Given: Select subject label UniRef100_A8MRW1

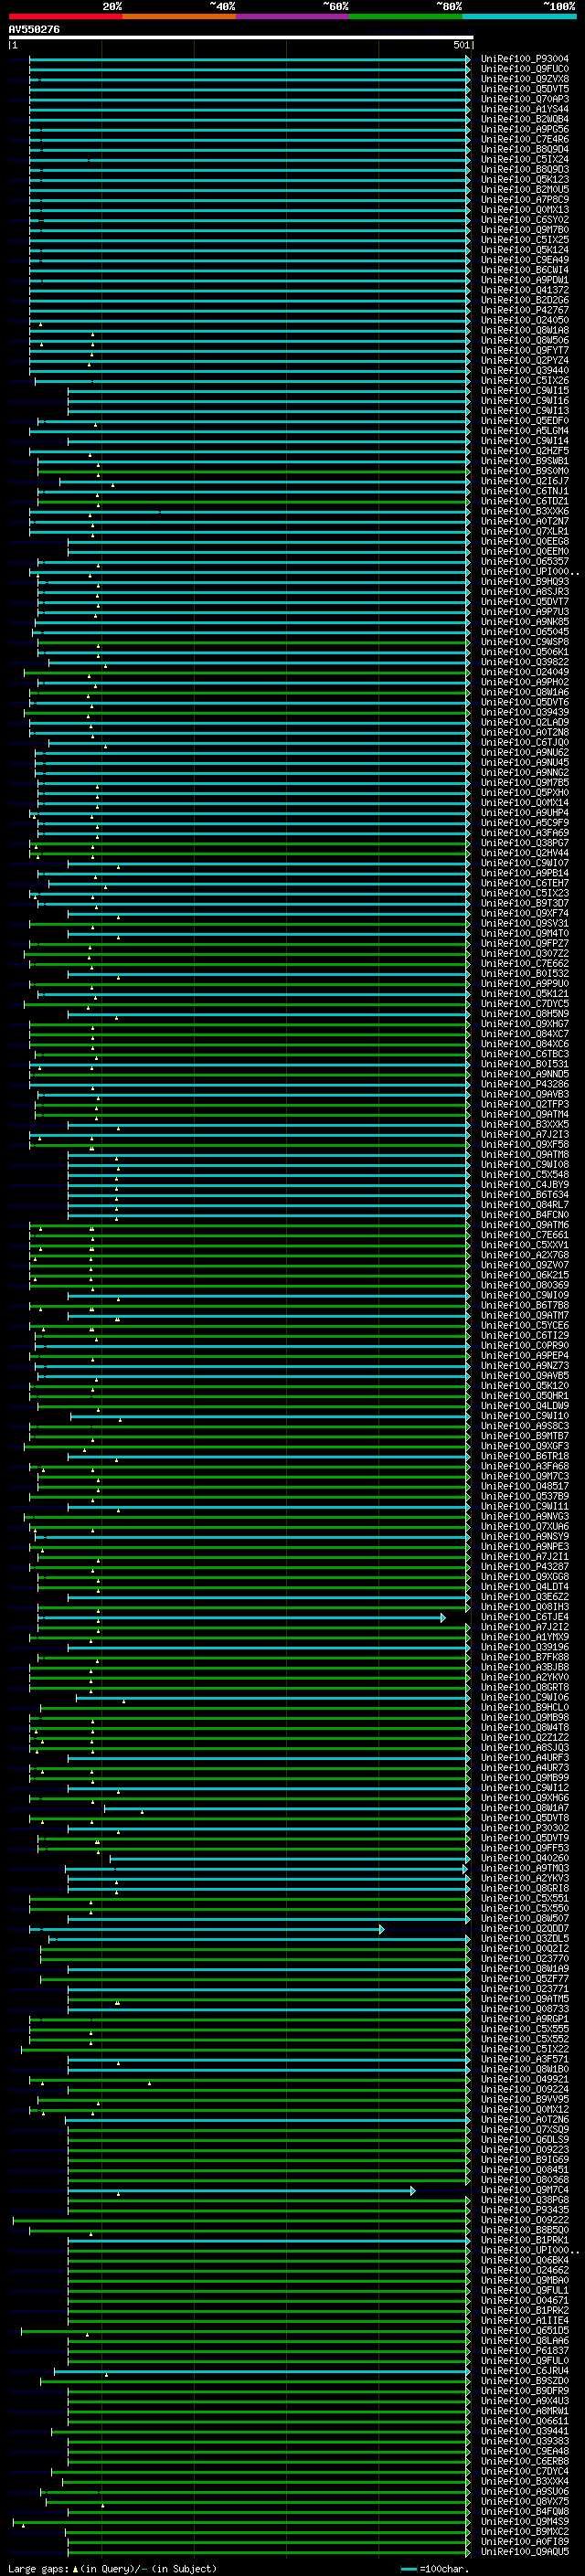Looking at the screenshot, I should click(x=525, y=2411).
